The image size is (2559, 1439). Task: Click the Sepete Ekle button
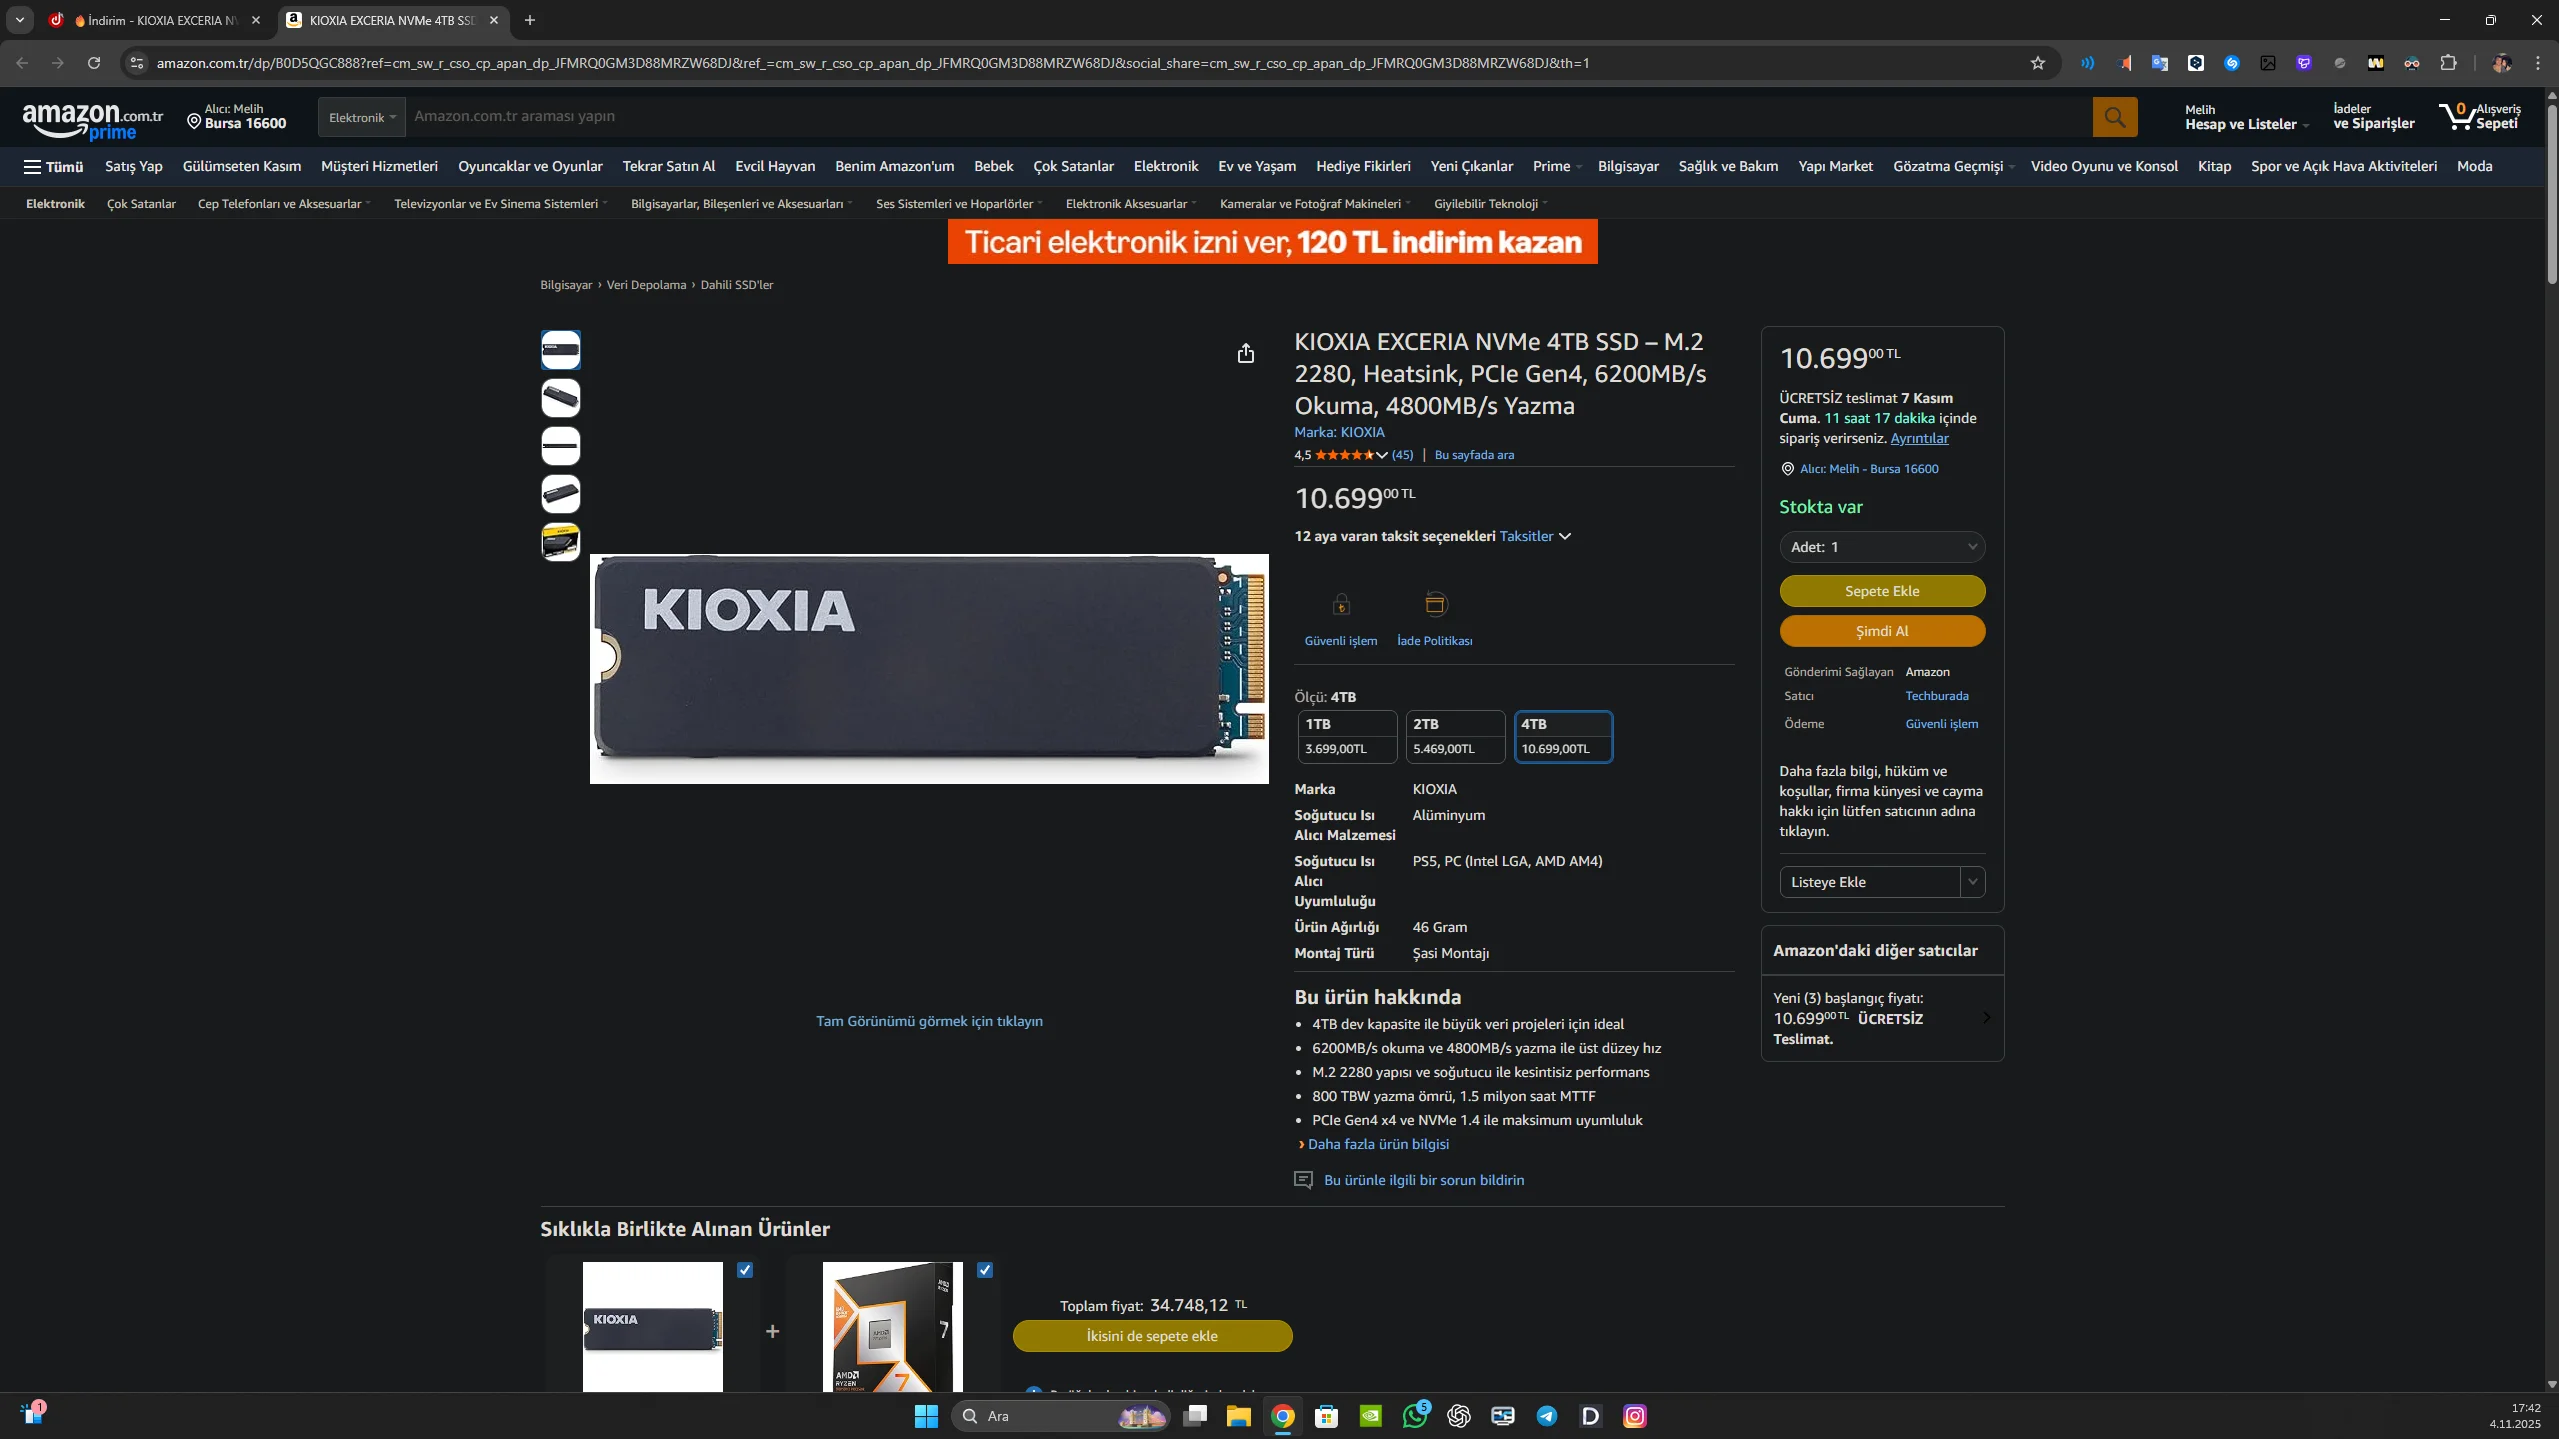(x=1881, y=591)
